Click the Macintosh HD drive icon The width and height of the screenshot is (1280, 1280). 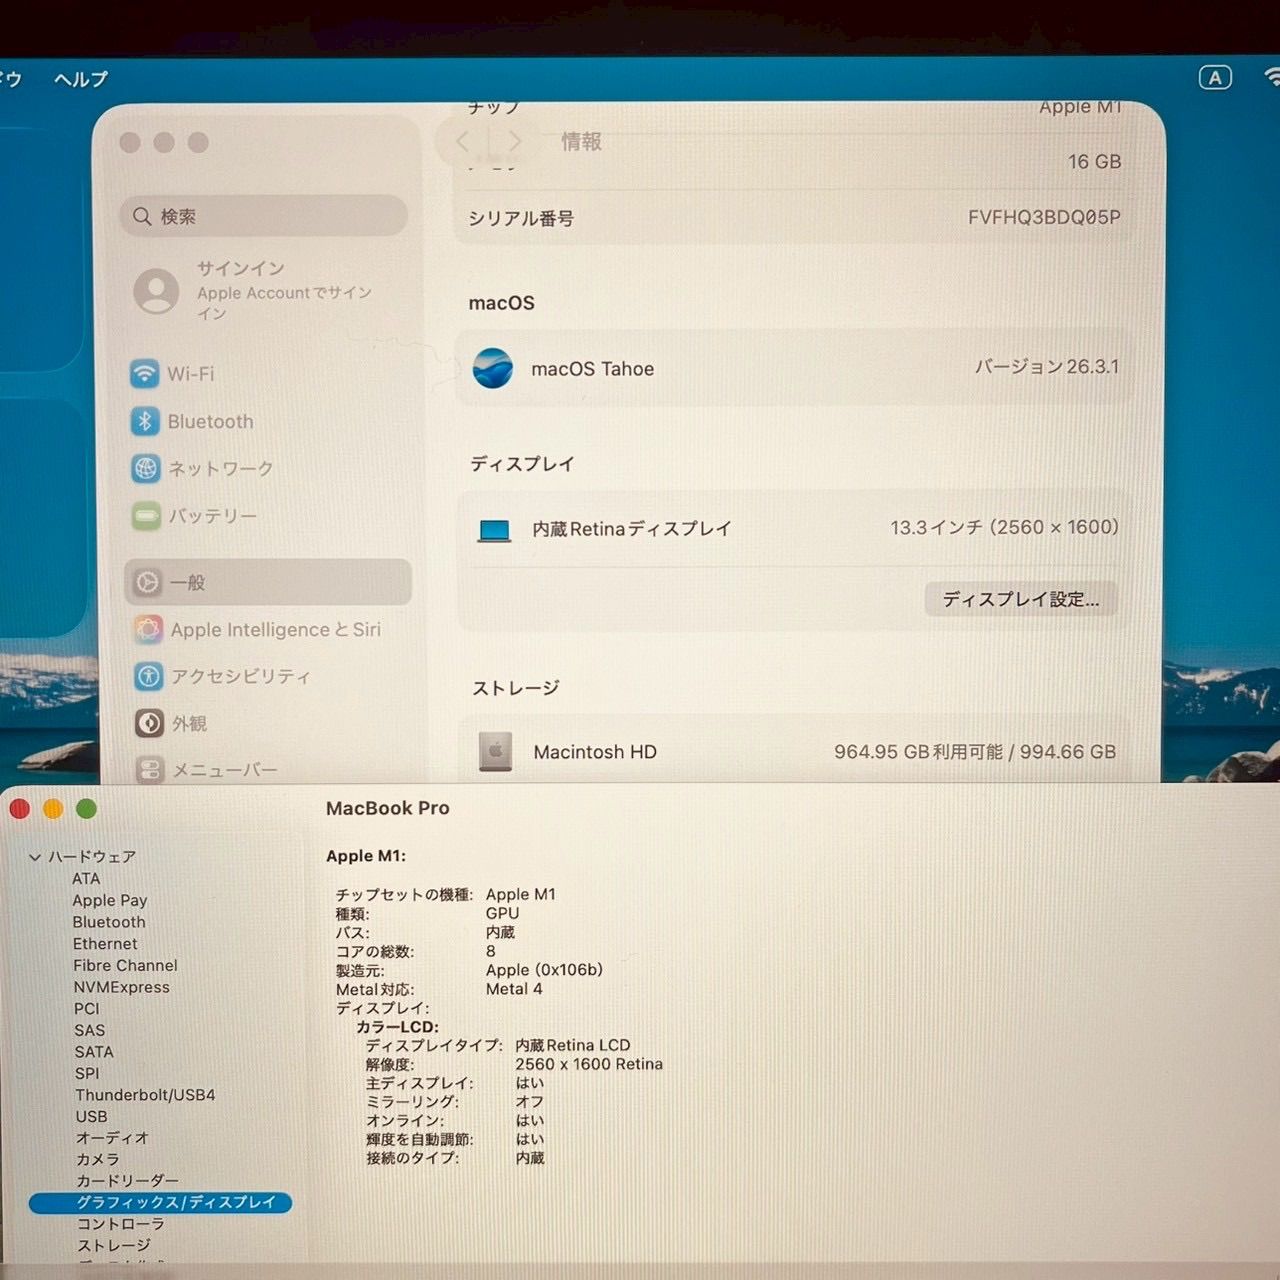495,751
